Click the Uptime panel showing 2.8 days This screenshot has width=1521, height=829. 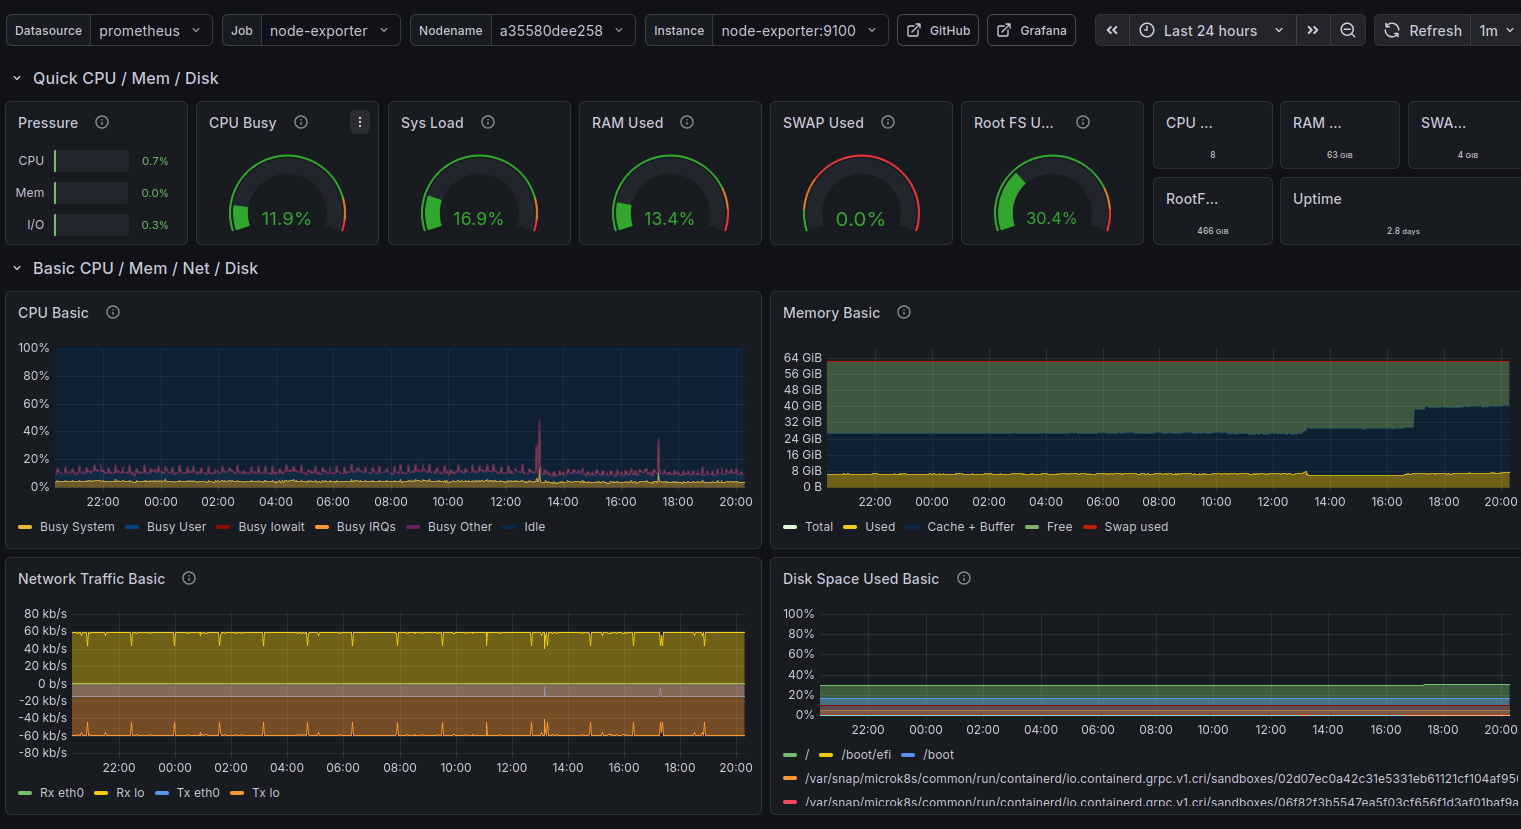click(x=1399, y=211)
